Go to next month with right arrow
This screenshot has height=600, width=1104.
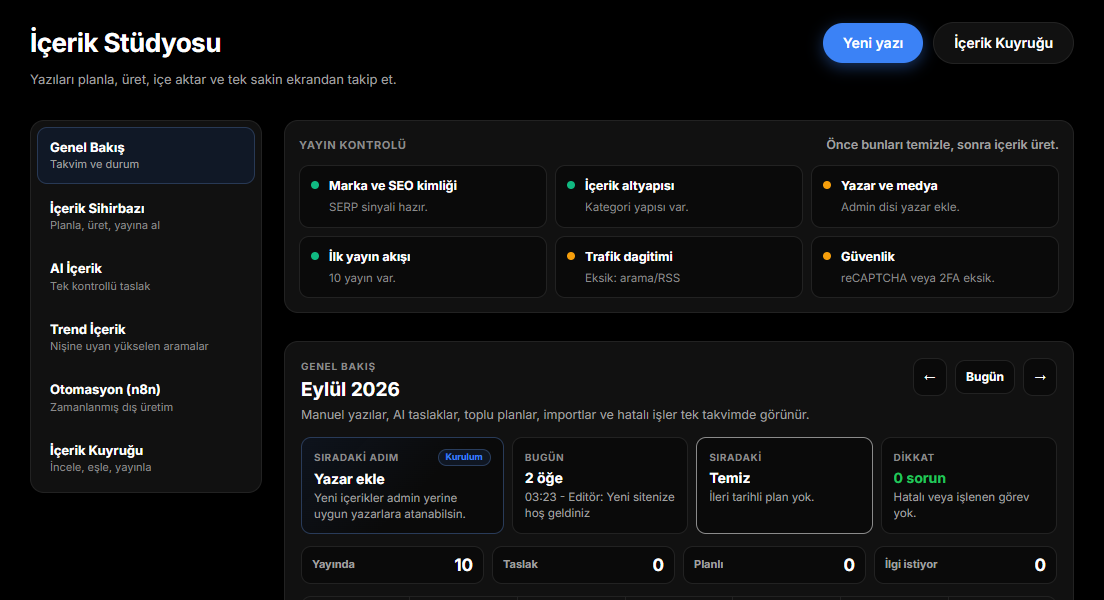[x=1040, y=377]
